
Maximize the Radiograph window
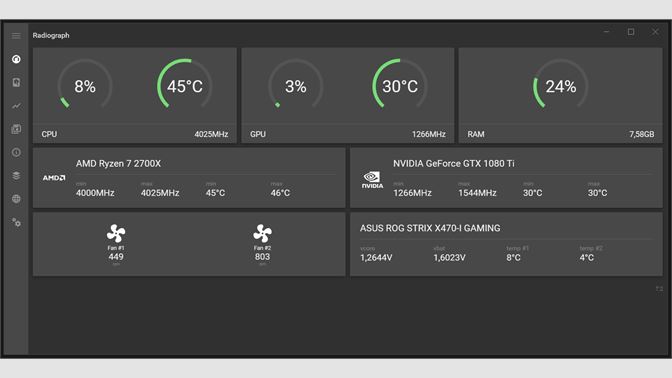click(631, 32)
